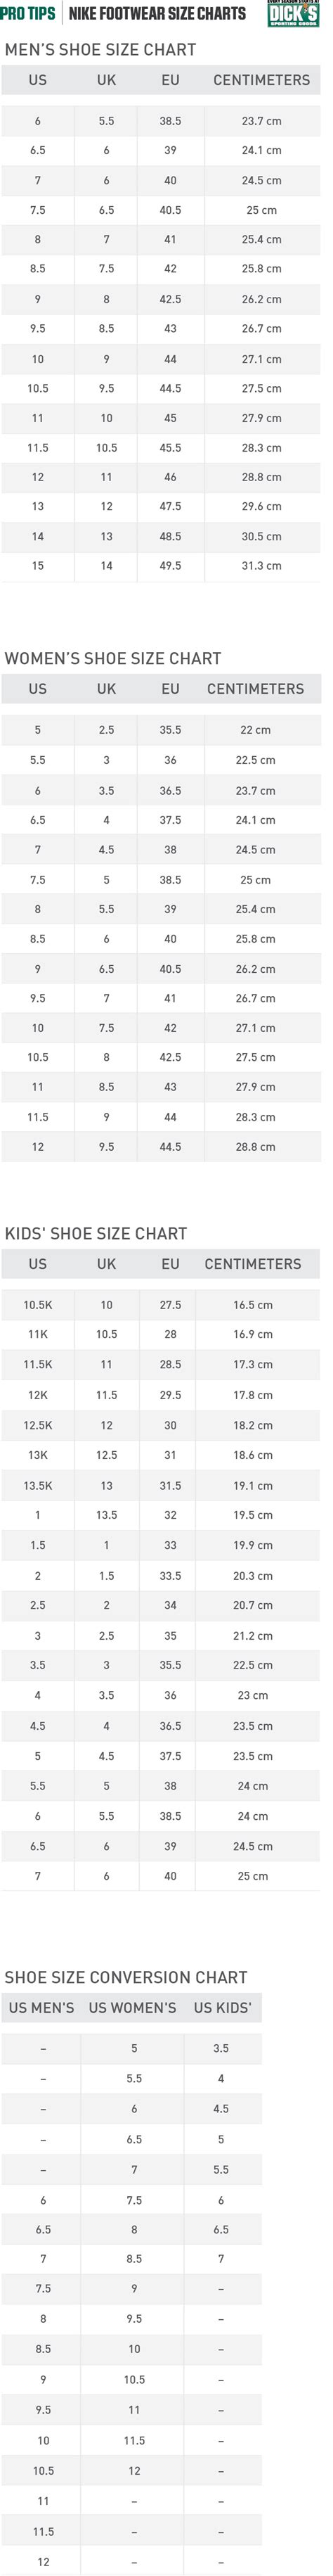Click the 23.7 cm cell in men's chart
This screenshot has height=2576, width=333.
[262, 121]
